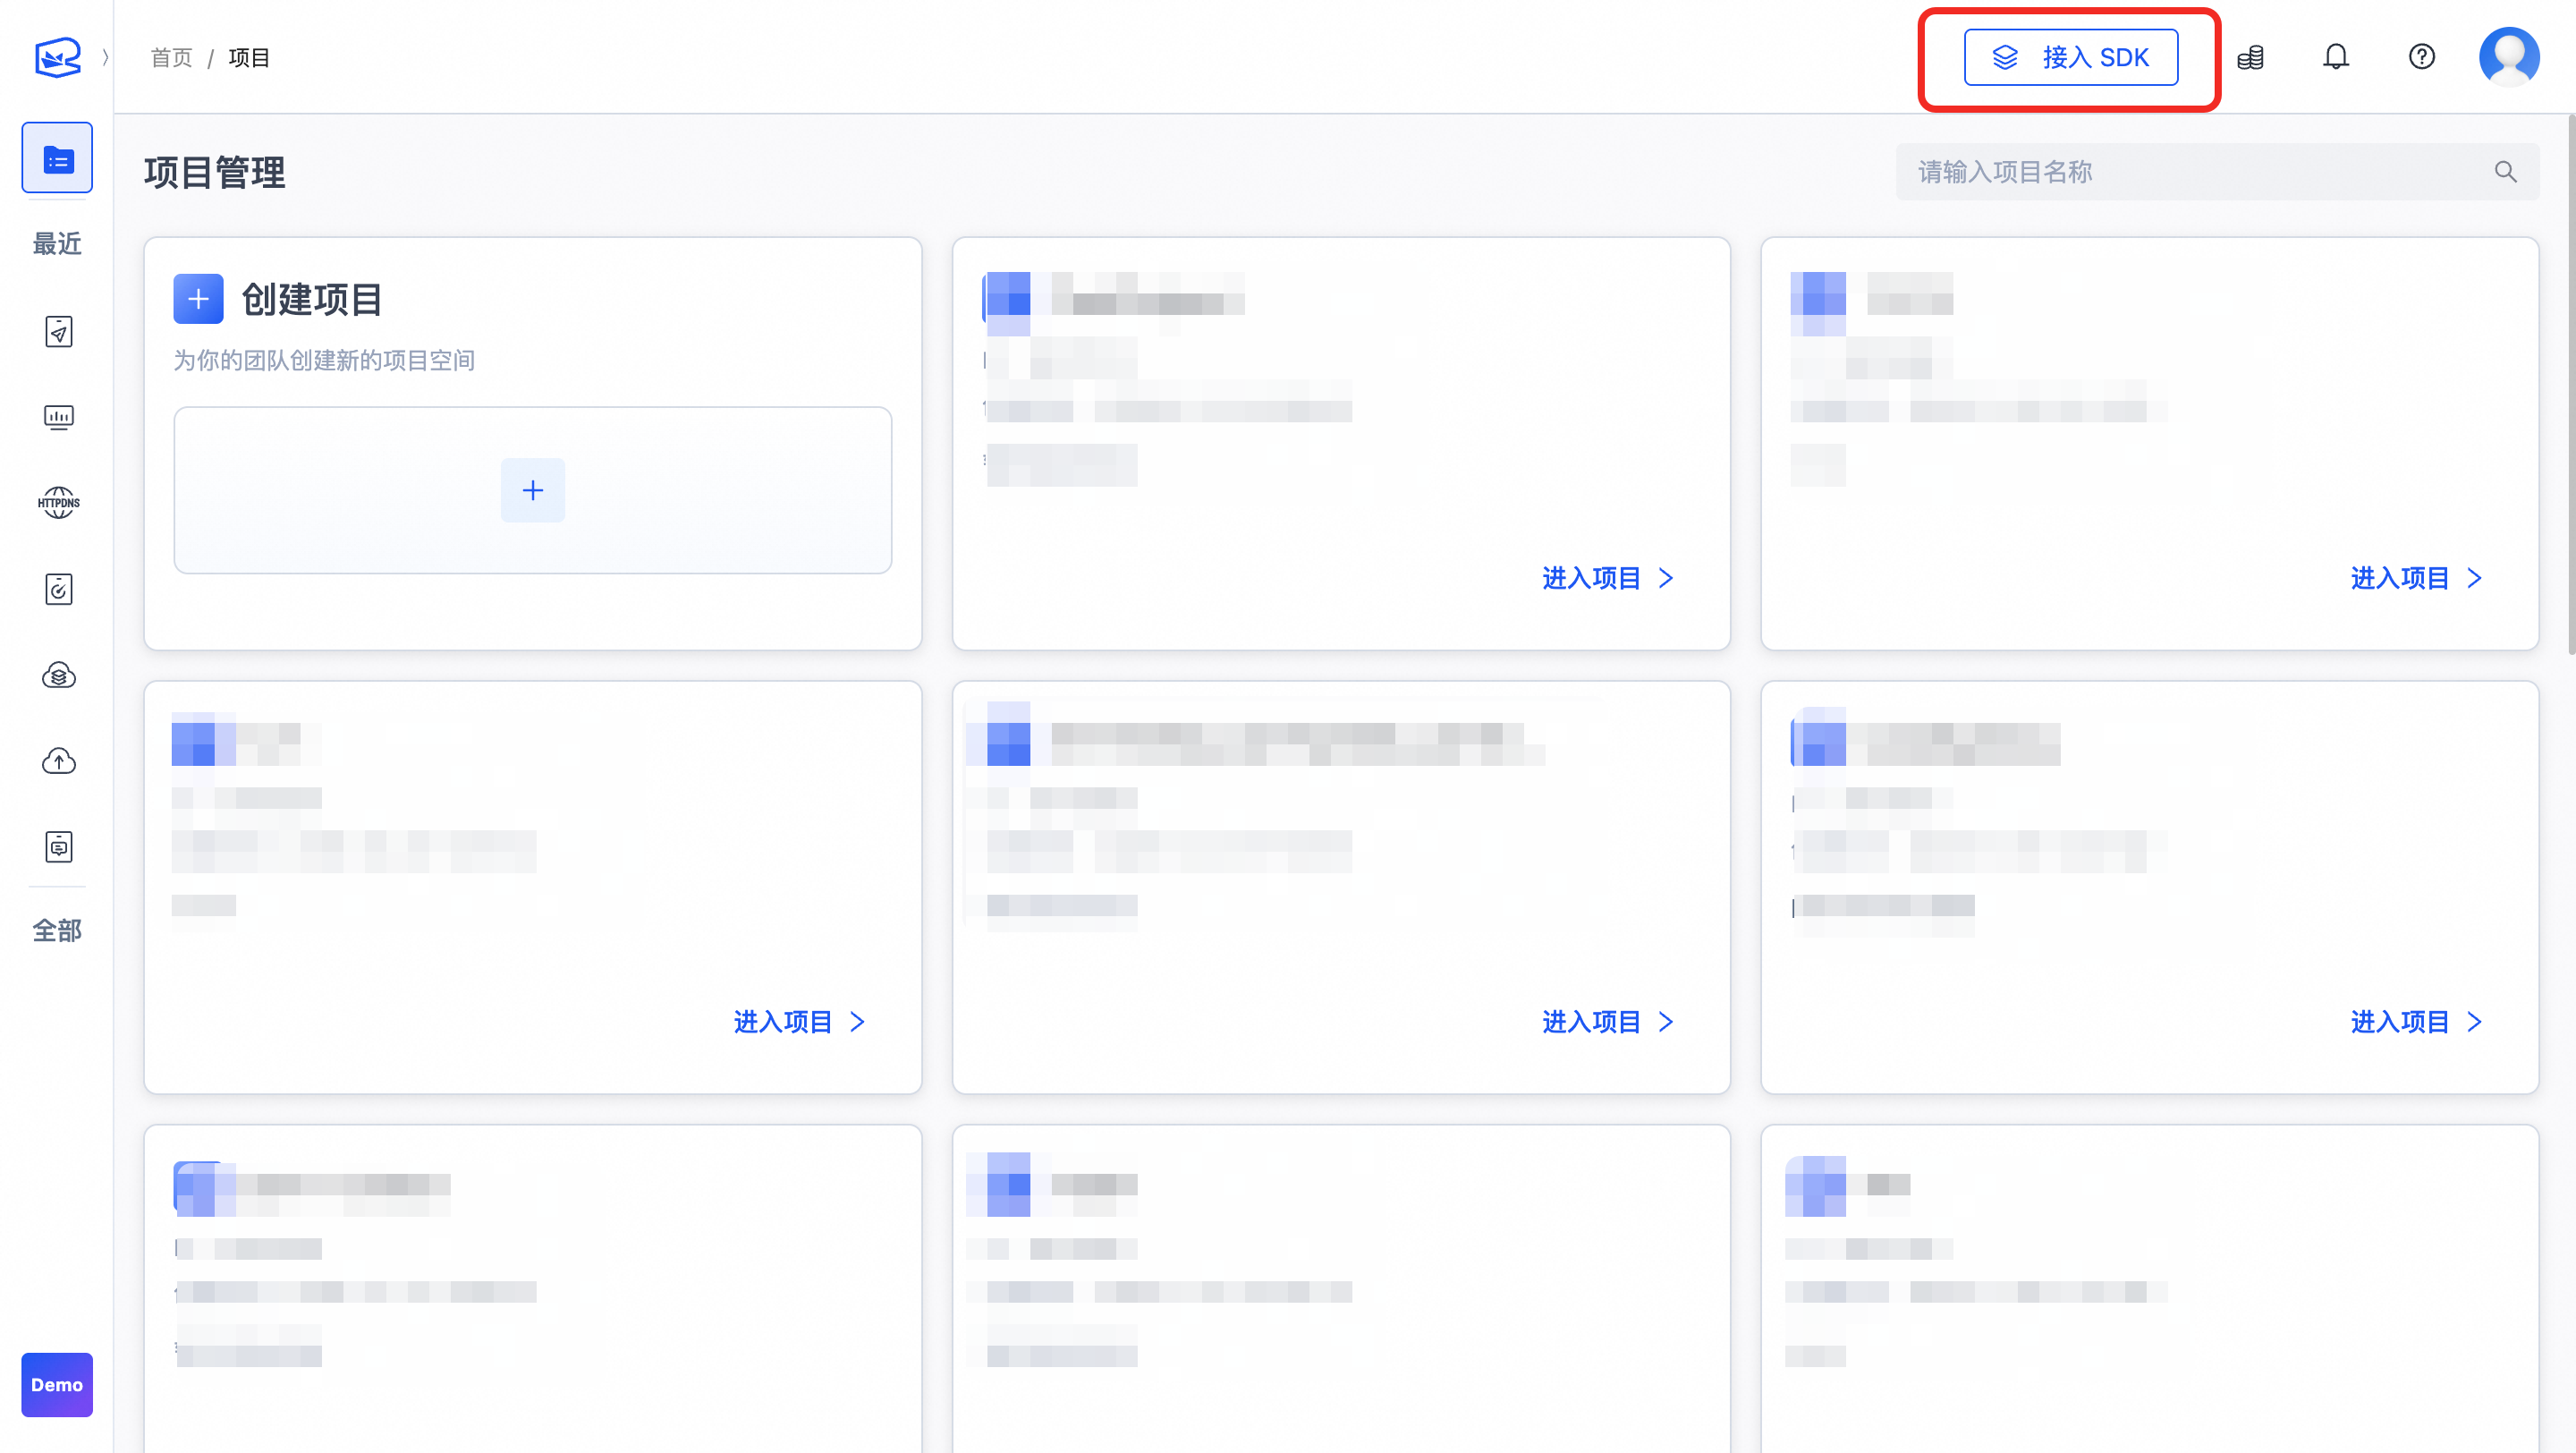Click the Demo badge at bottom left

(57, 1384)
